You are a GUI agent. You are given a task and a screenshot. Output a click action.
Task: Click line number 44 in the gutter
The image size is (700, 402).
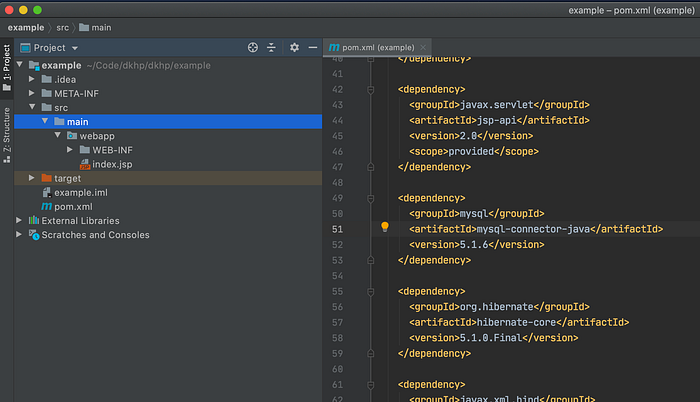(x=338, y=121)
